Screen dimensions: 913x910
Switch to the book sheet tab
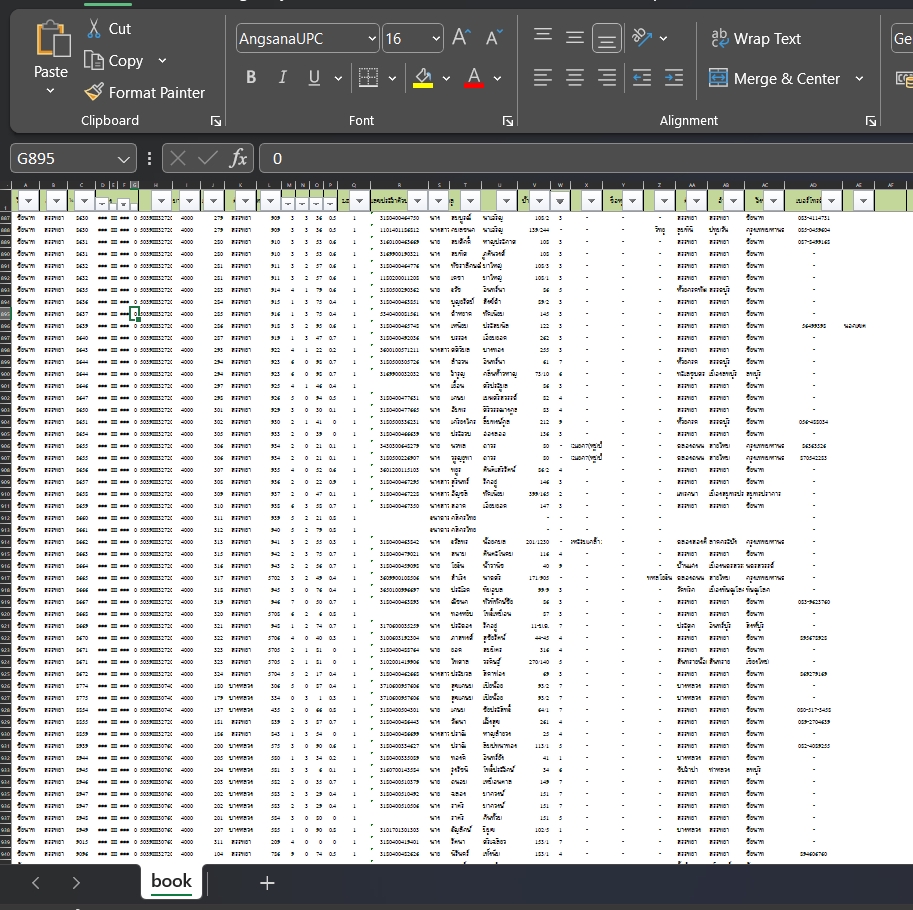[x=171, y=881]
